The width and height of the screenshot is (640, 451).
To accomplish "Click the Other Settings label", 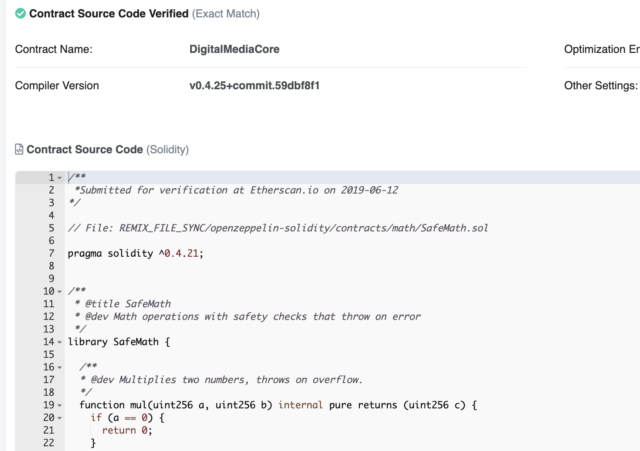I will pyautogui.click(x=601, y=85).
